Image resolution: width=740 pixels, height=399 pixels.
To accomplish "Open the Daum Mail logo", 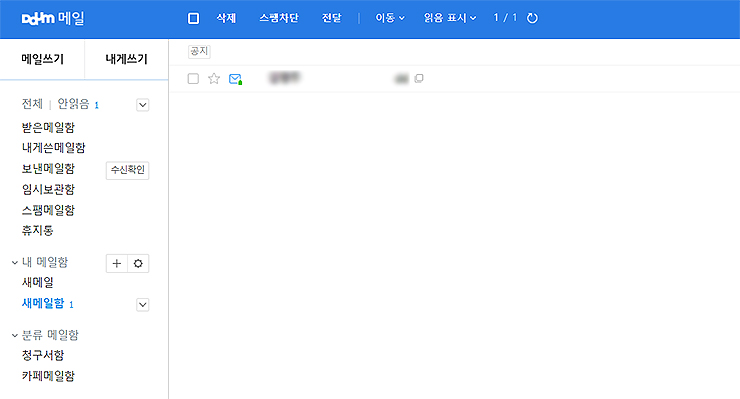I will tap(53, 18).
